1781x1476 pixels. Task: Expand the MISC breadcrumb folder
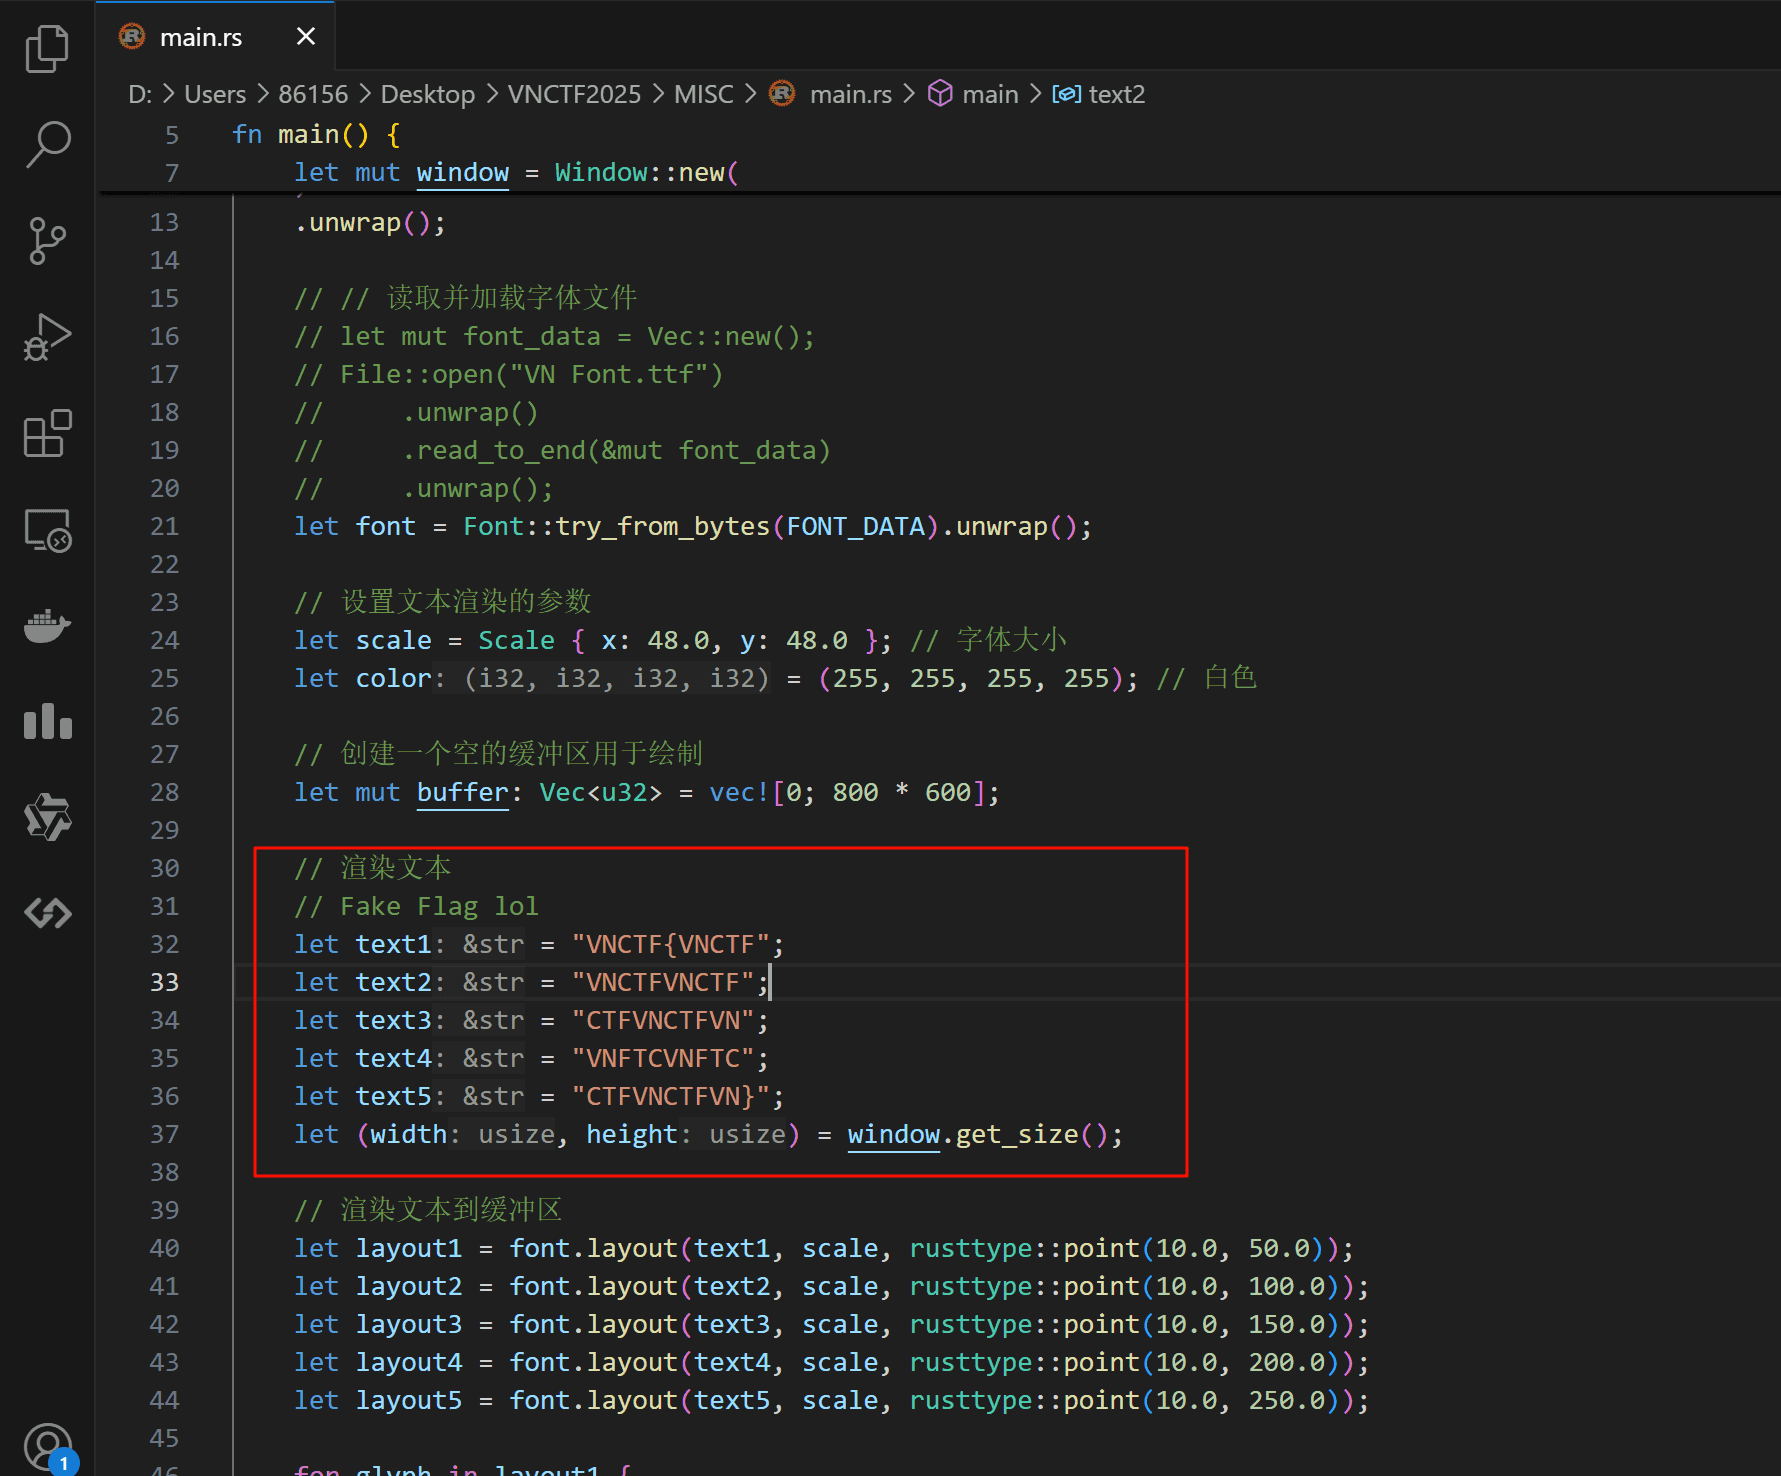pos(703,94)
